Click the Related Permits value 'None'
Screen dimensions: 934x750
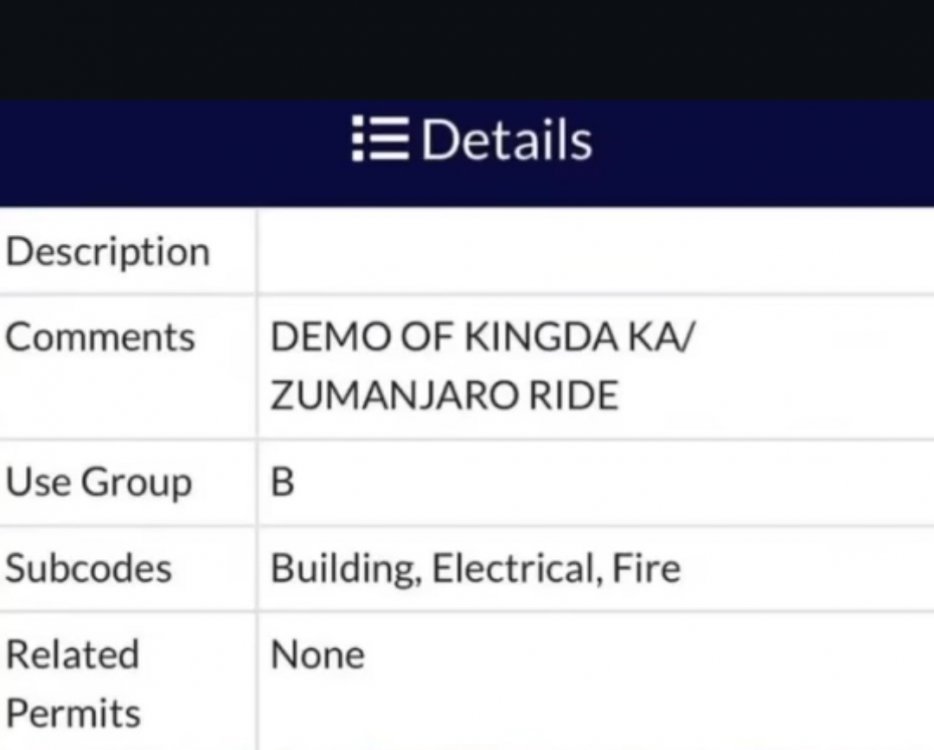[x=317, y=656]
